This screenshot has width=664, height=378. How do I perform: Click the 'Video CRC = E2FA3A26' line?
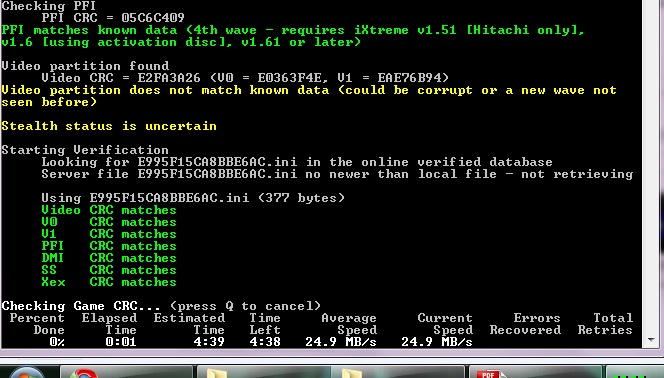245,78
